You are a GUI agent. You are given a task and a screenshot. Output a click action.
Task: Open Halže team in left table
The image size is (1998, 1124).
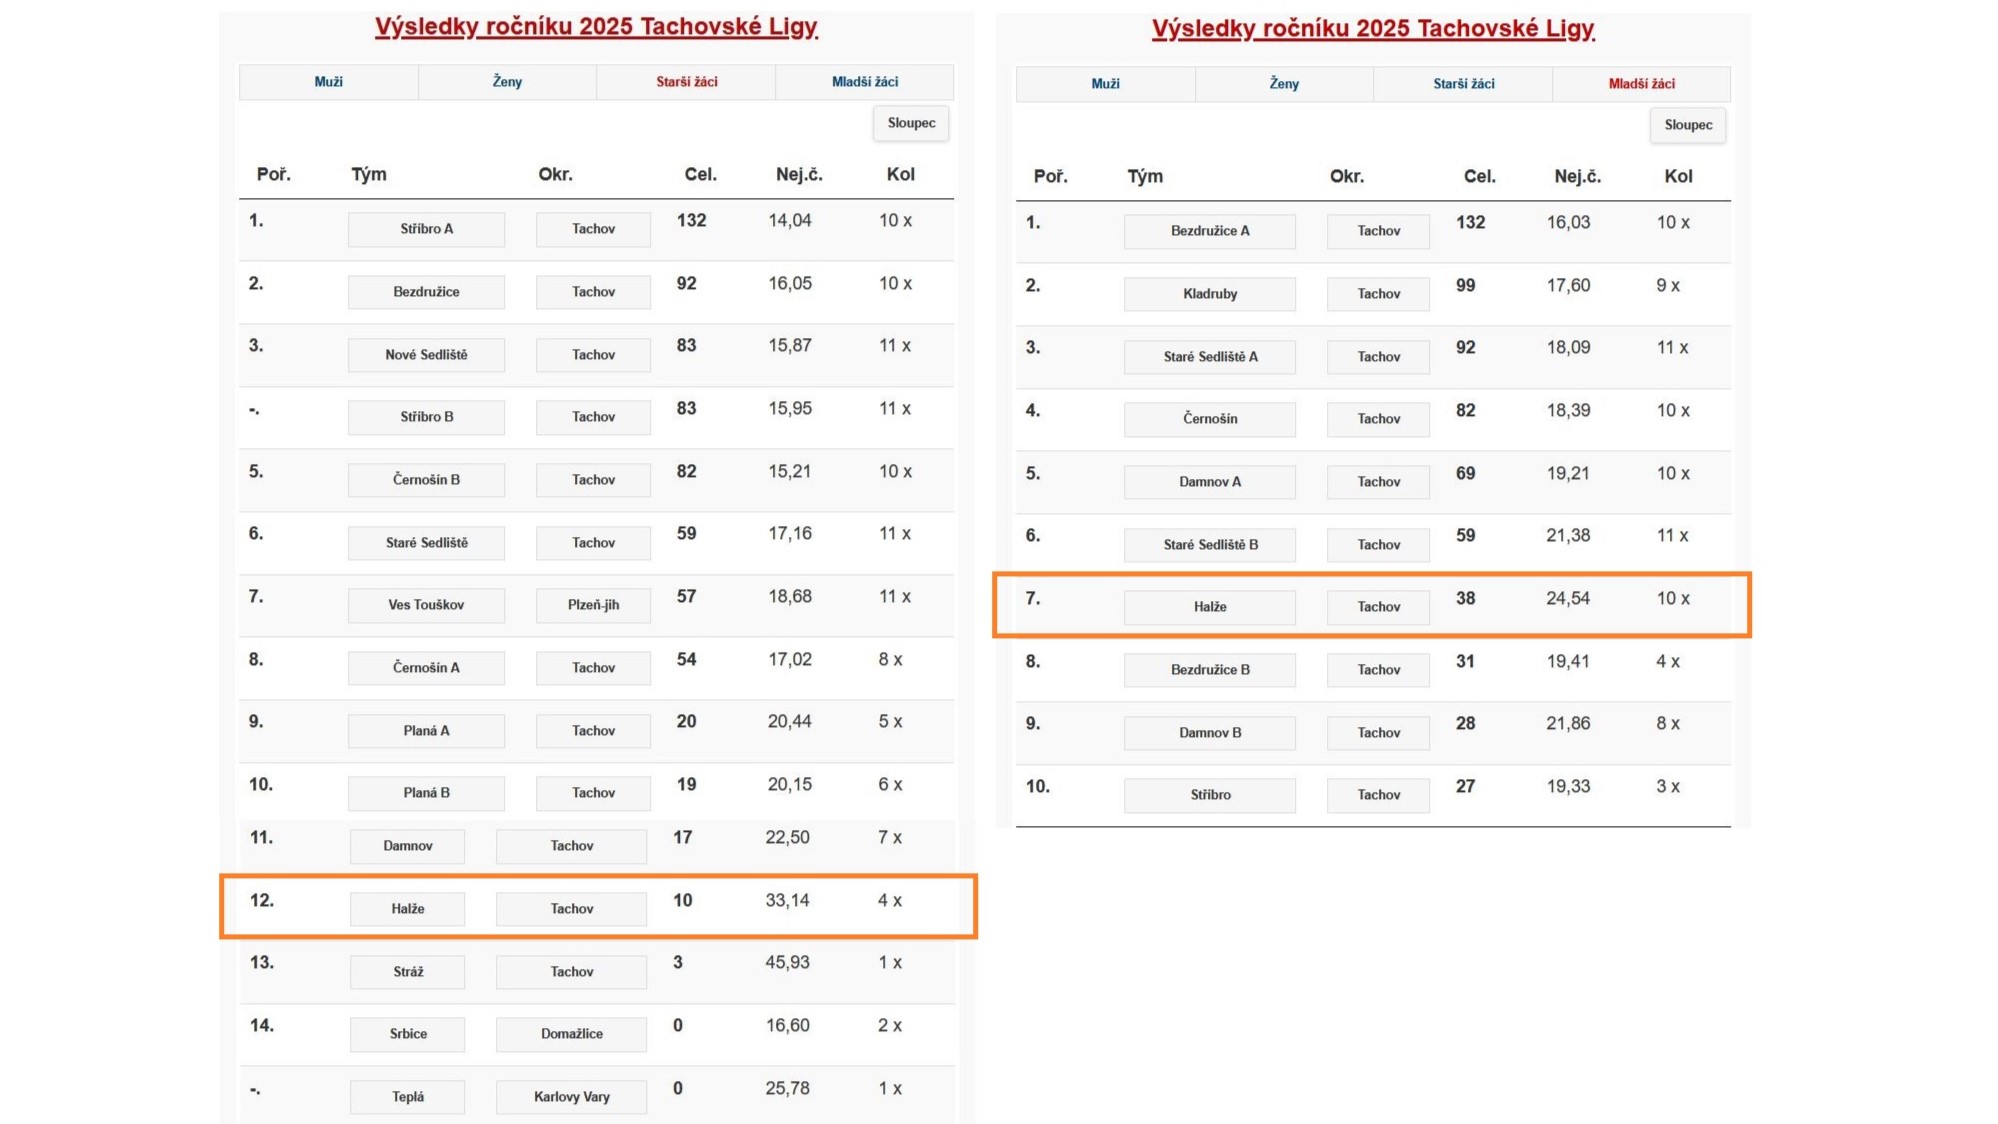(x=407, y=909)
